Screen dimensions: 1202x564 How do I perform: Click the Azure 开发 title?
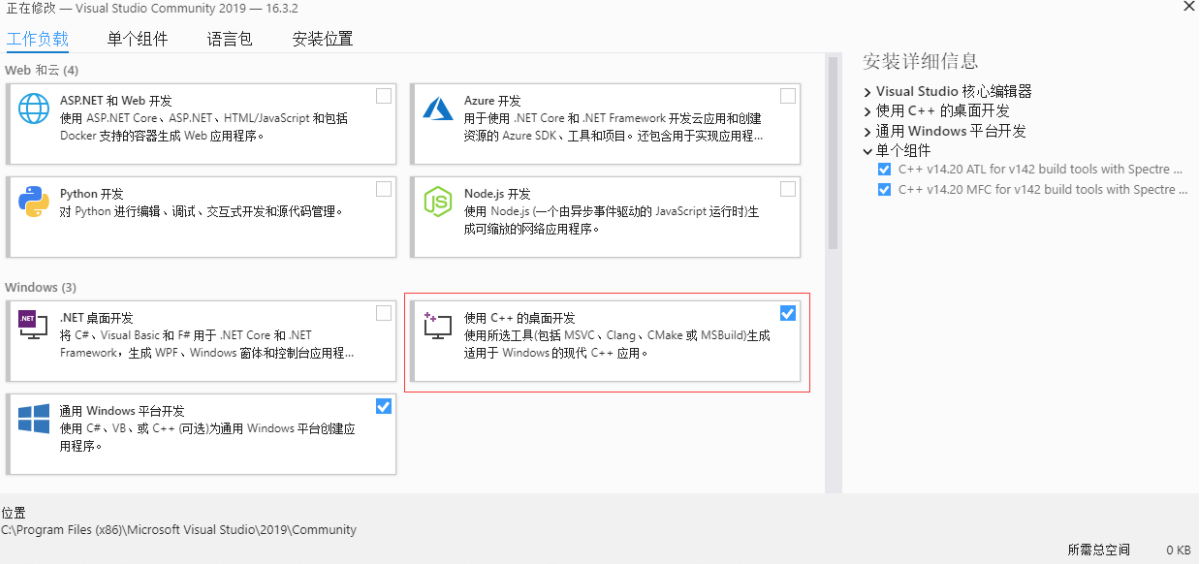click(492, 101)
